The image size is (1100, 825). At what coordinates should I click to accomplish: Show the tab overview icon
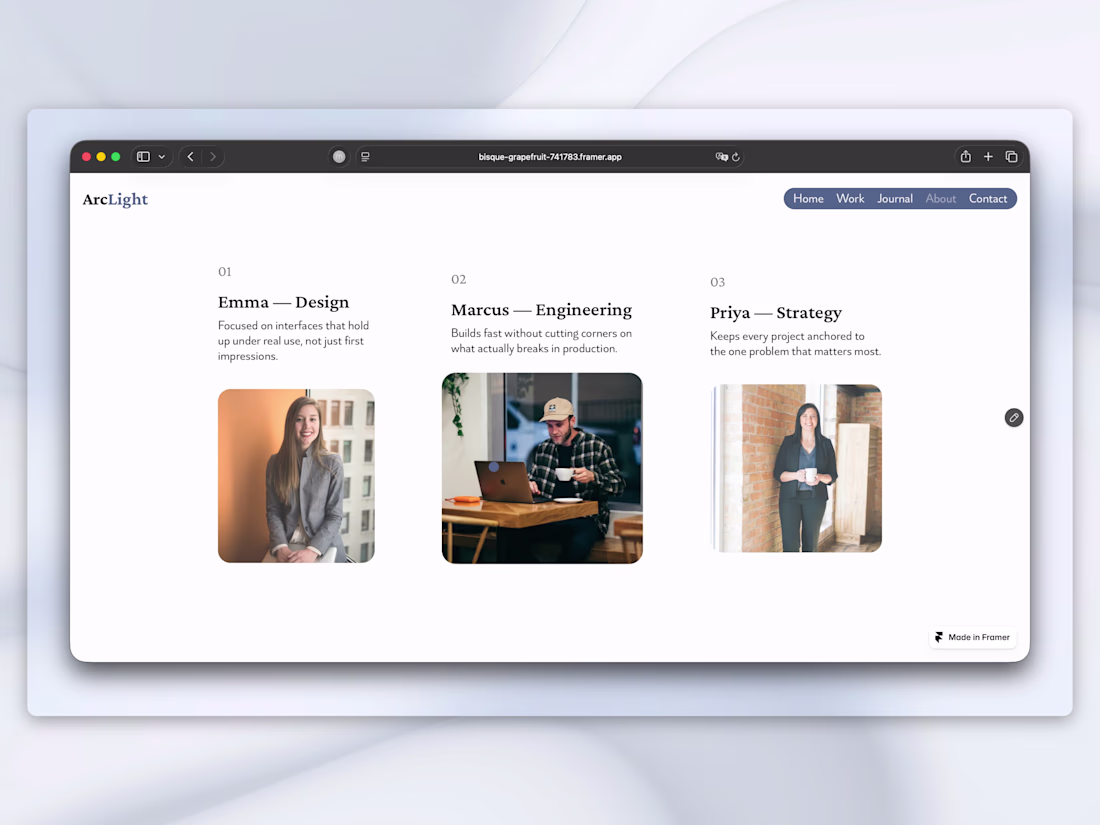point(1011,156)
